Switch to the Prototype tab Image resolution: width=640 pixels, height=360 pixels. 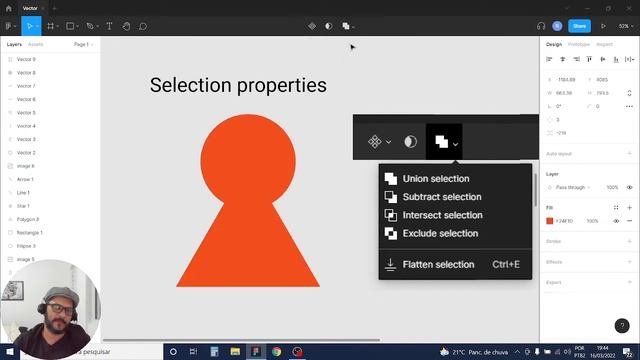(579, 44)
